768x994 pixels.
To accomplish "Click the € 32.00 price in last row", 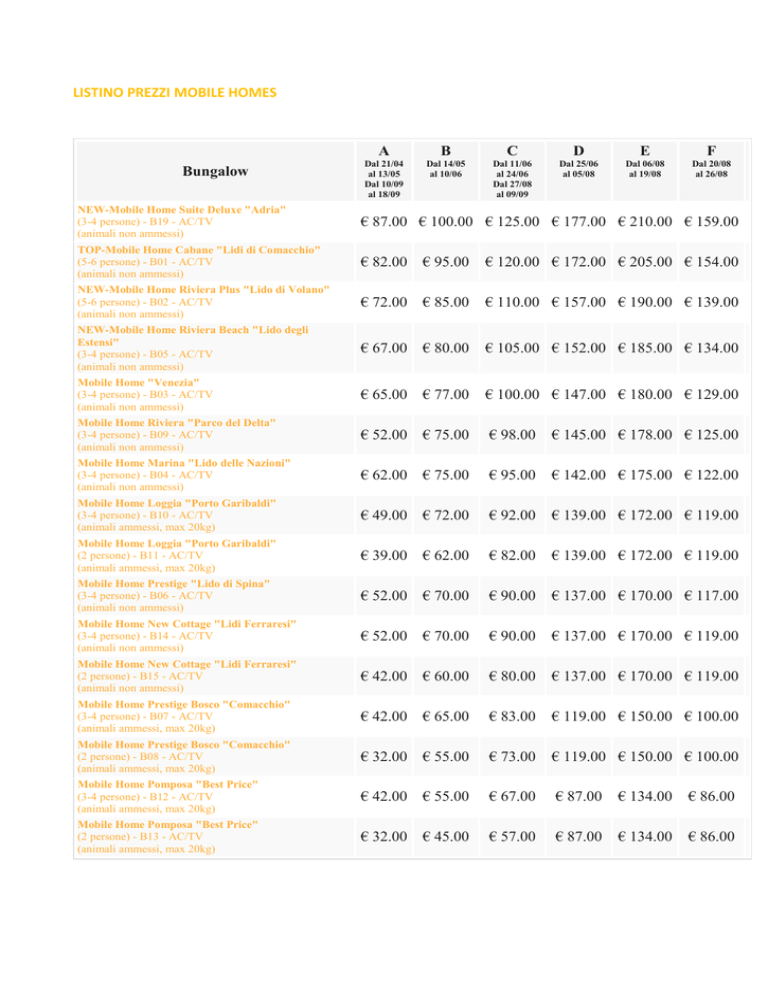I will point(384,836).
